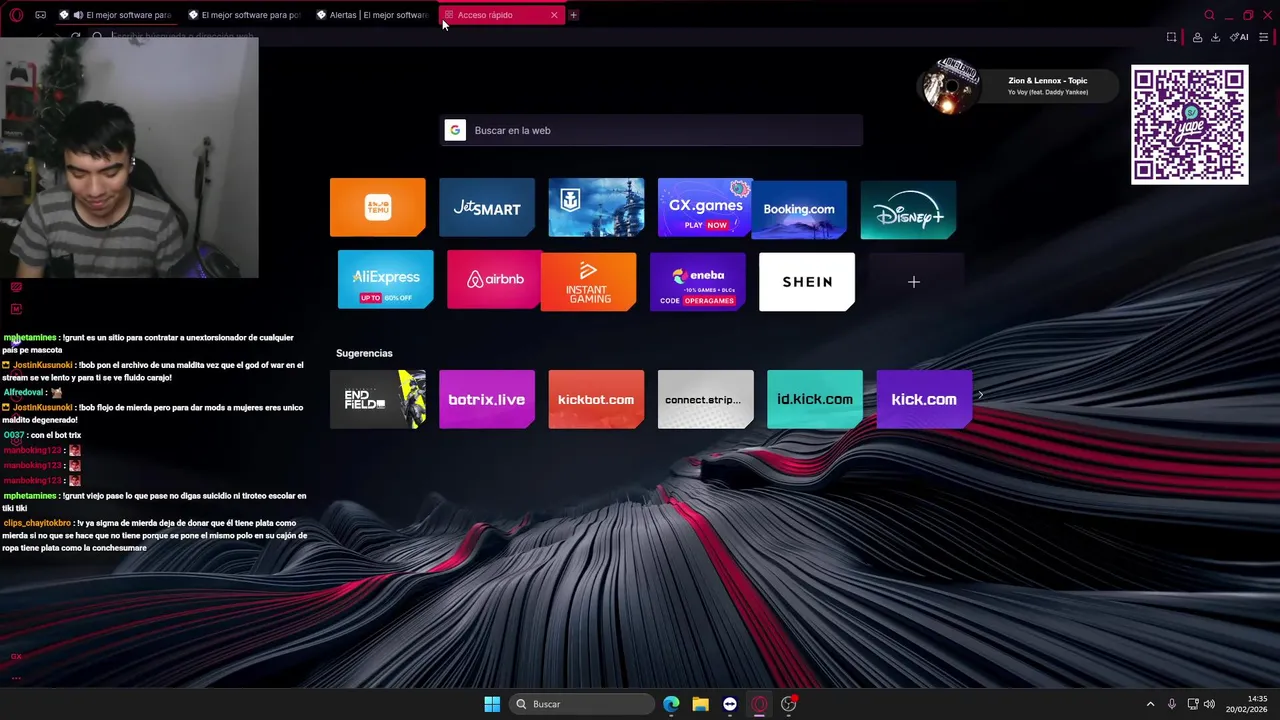Open the GX Corner gamepad icon
1280x720 pixels.
(40, 15)
